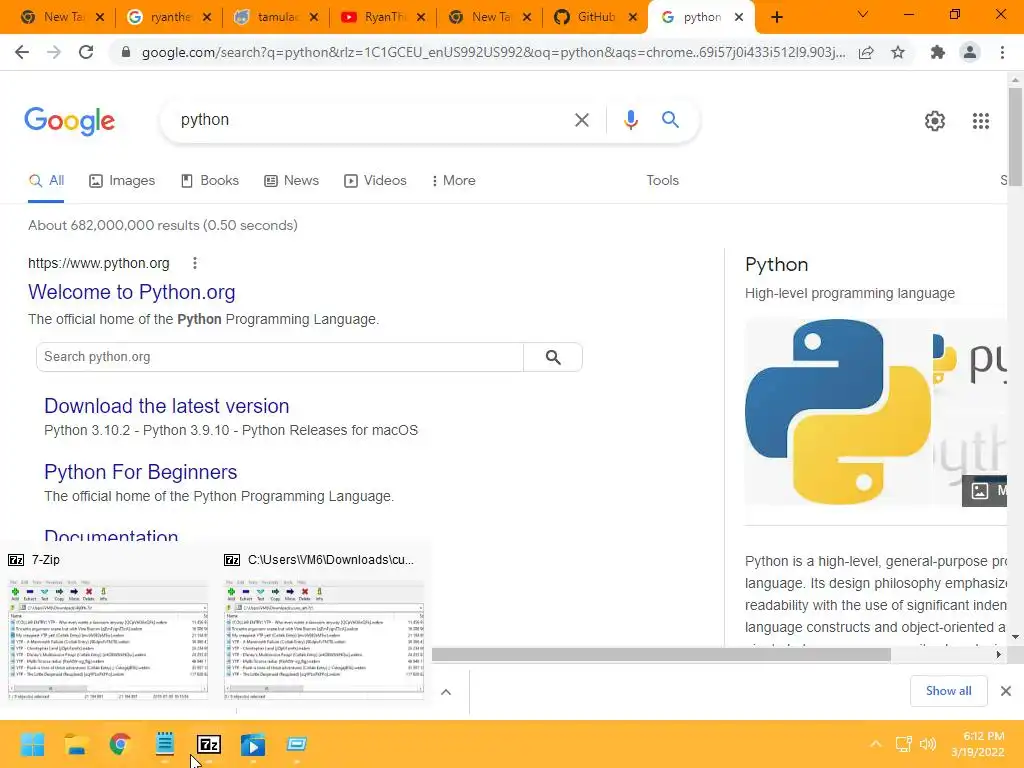Start voice search with microphone
Image resolution: width=1024 pixels, height=768 pixels.
[x=630, y=120]
